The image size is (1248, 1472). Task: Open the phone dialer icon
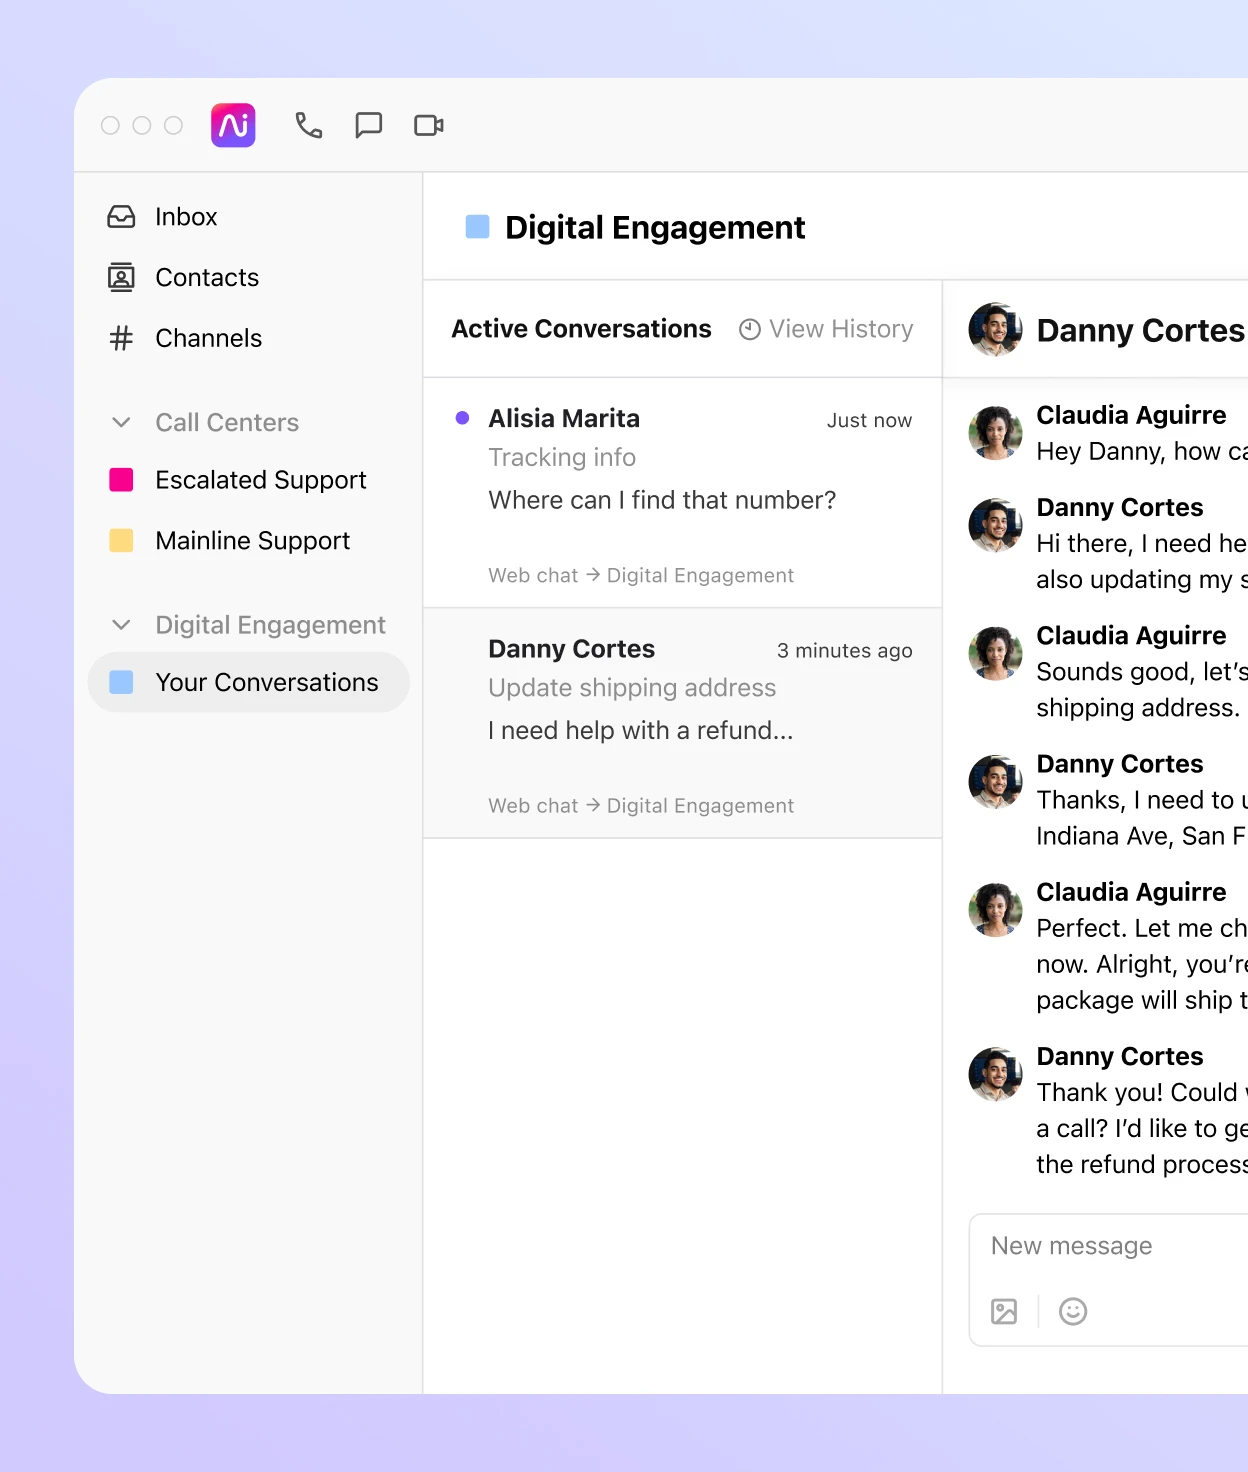(x=308, y=124)
